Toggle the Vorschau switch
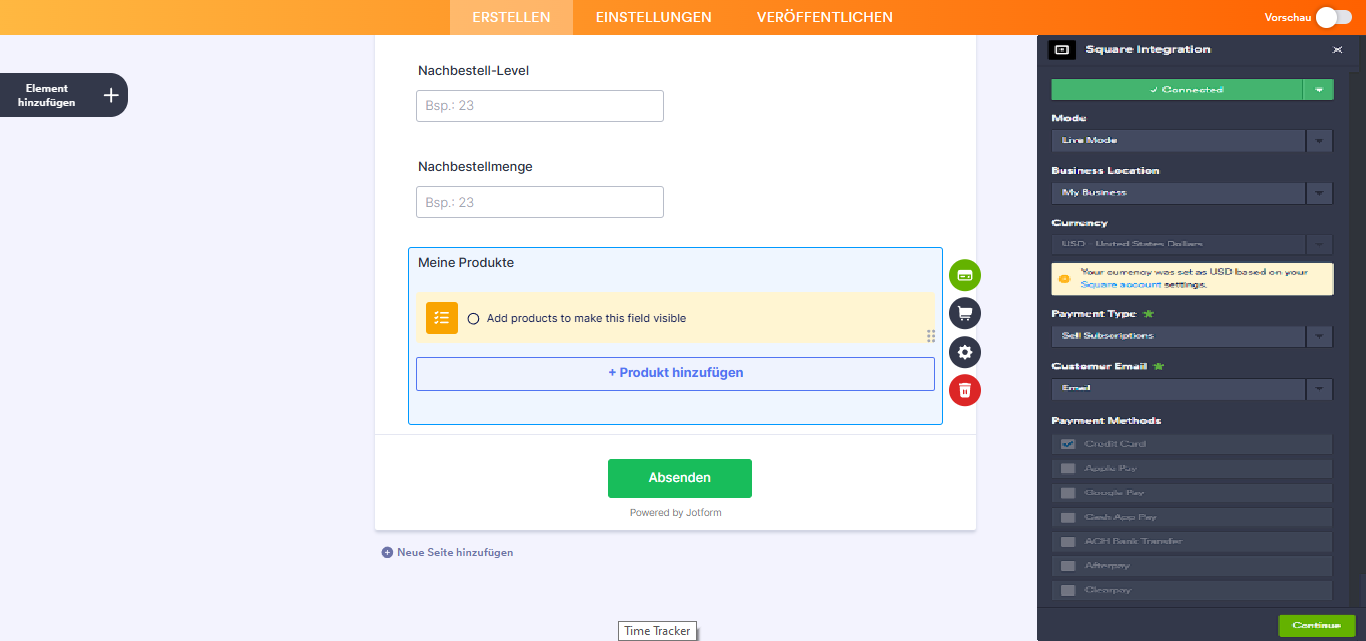 tap(1334, 17)
